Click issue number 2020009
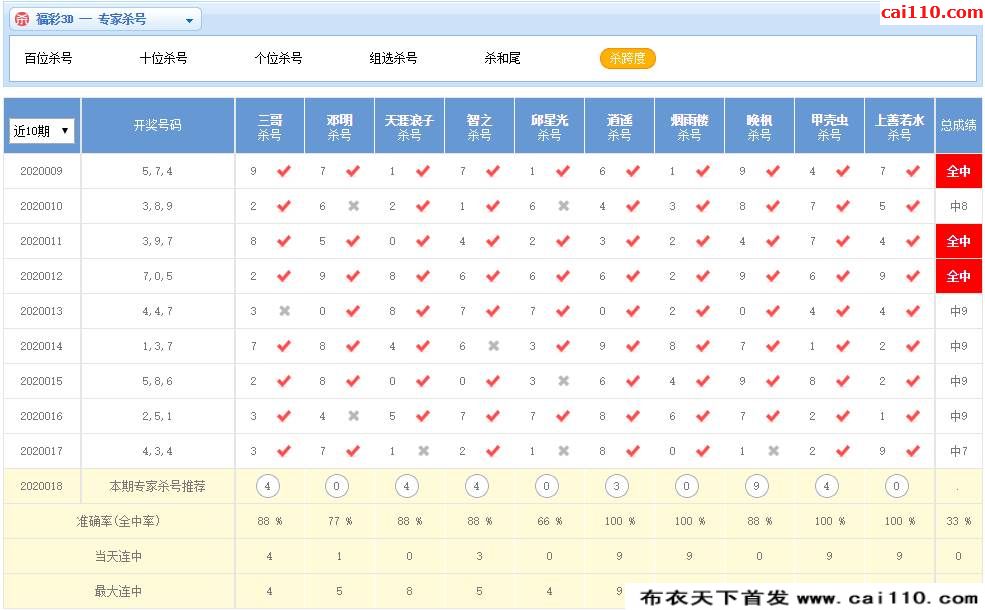985x610 pixels. tap(41, 171)
